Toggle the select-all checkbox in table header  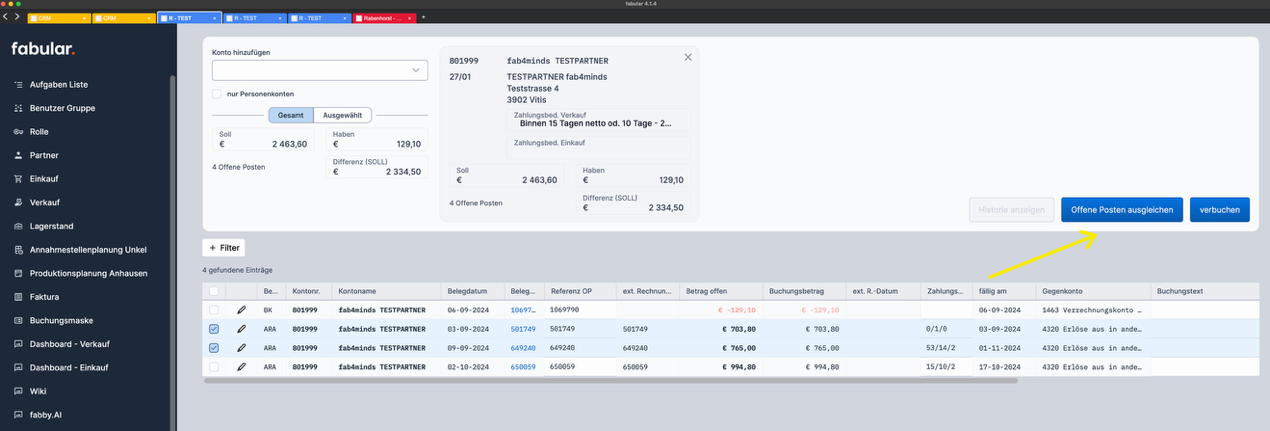click(x=214, y=291)
